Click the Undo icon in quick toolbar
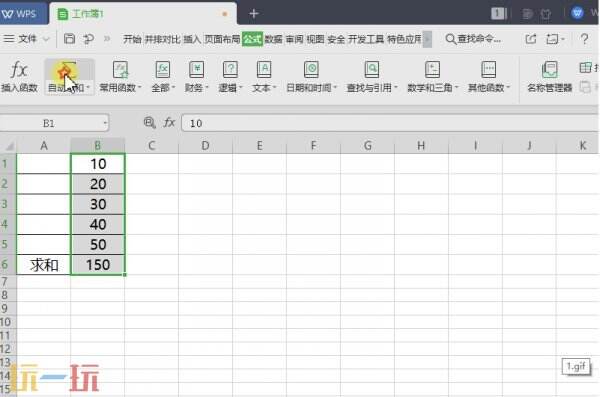 click(88, 39)
